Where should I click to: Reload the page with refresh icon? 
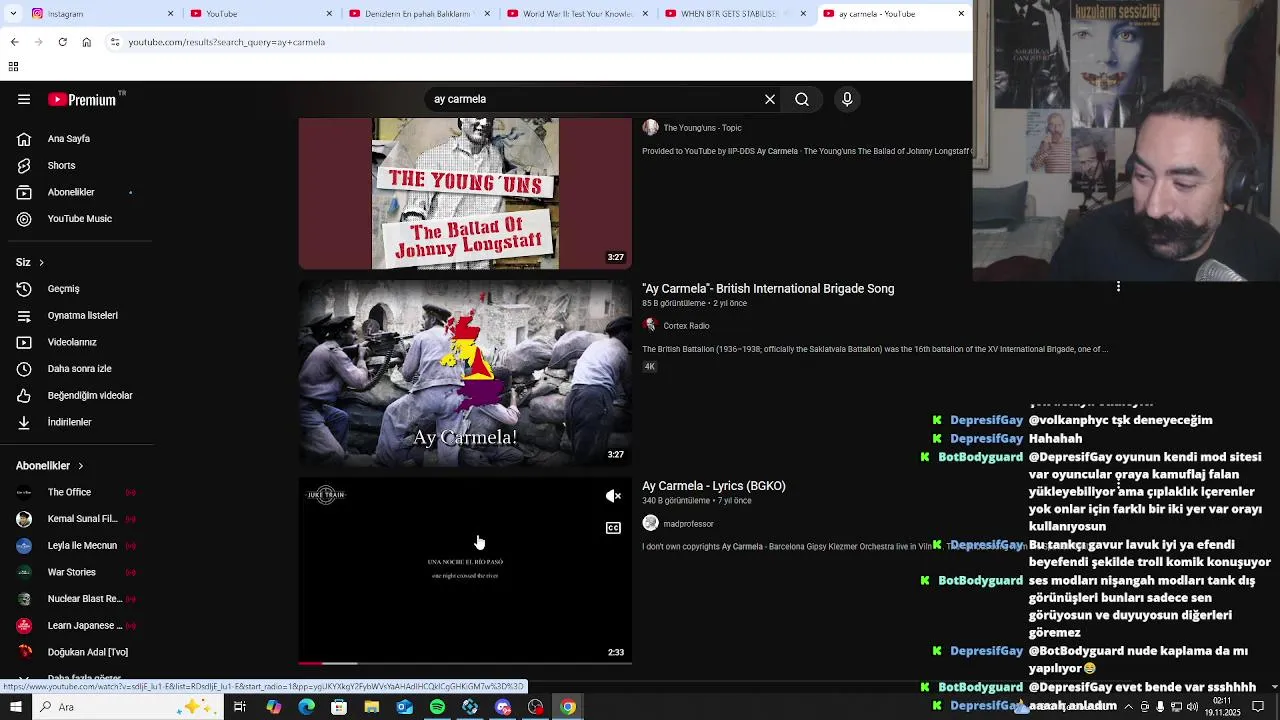coord(62,42)
